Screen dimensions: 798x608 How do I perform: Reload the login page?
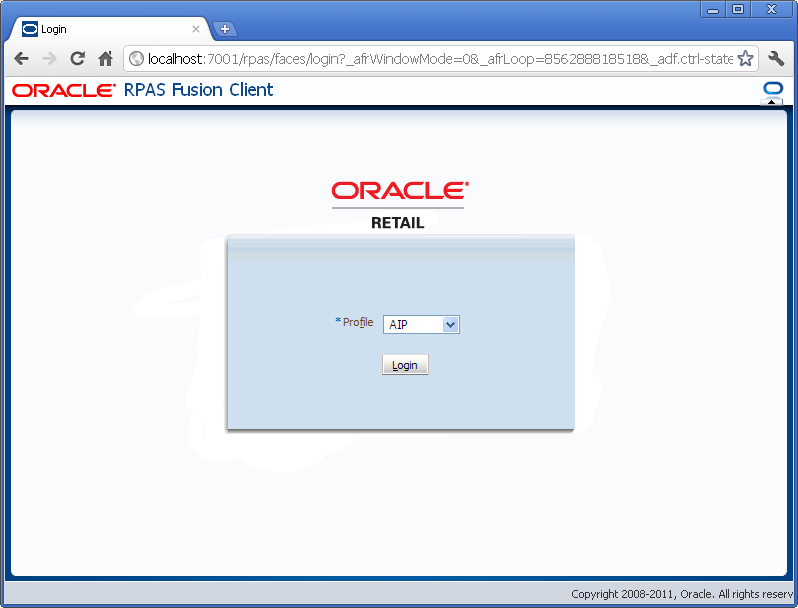(77, 59)
